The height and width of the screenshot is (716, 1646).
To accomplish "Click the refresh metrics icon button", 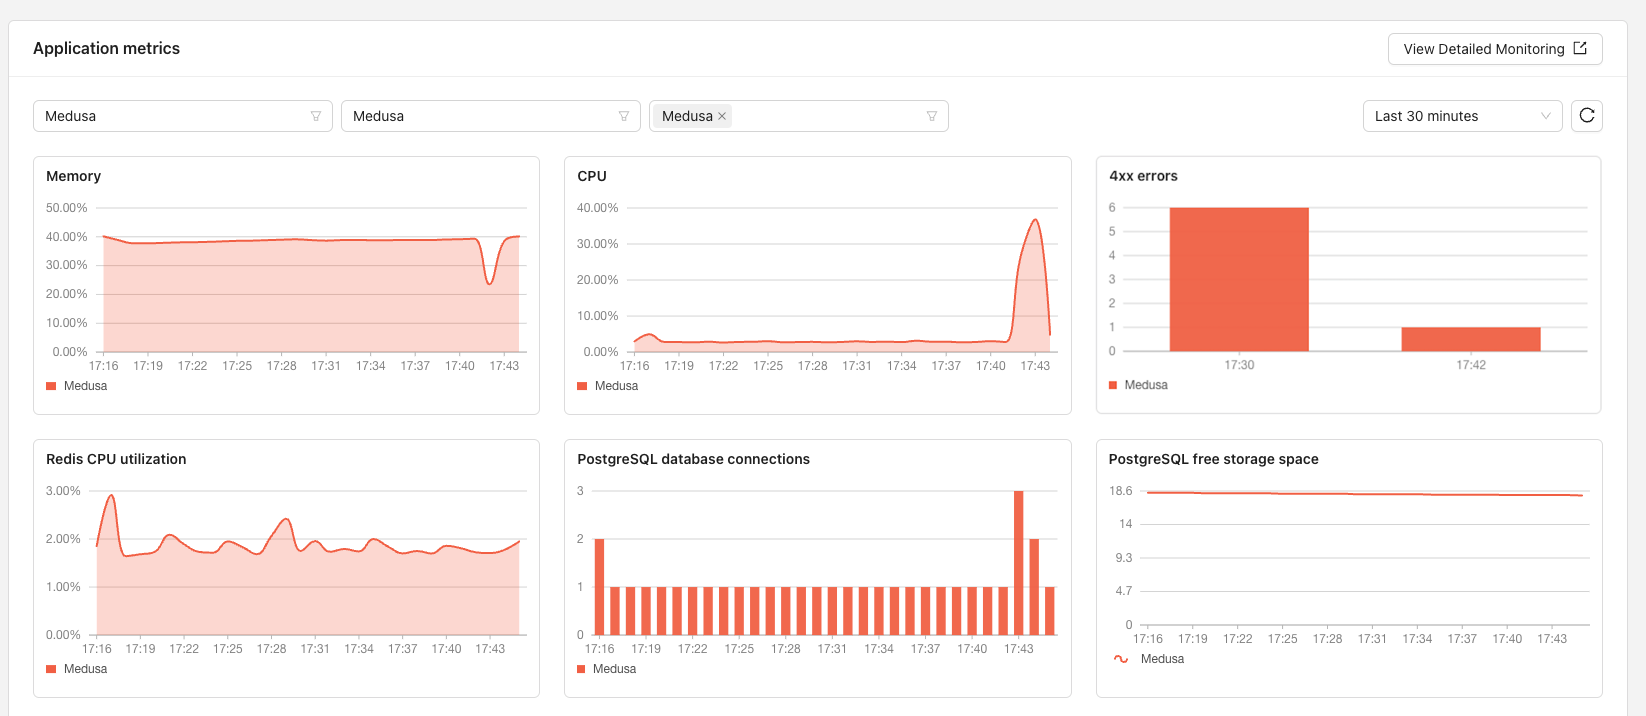I will click(1587, 116).
